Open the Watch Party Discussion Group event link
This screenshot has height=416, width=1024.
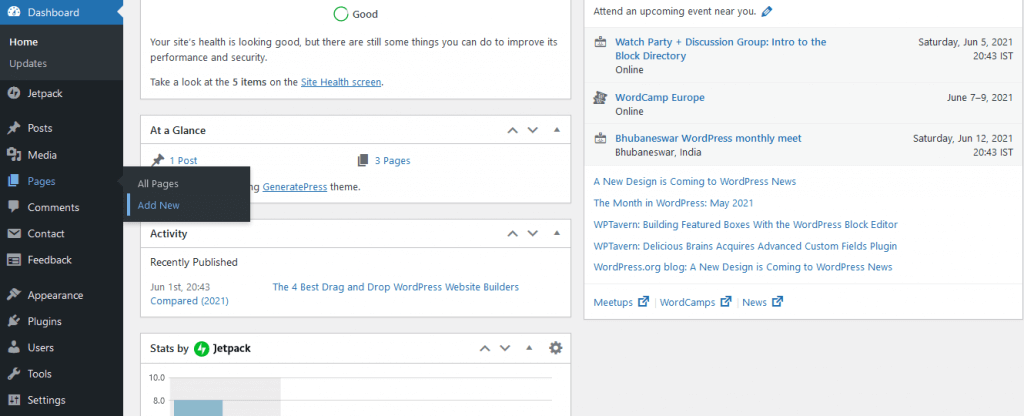(720, 49)
